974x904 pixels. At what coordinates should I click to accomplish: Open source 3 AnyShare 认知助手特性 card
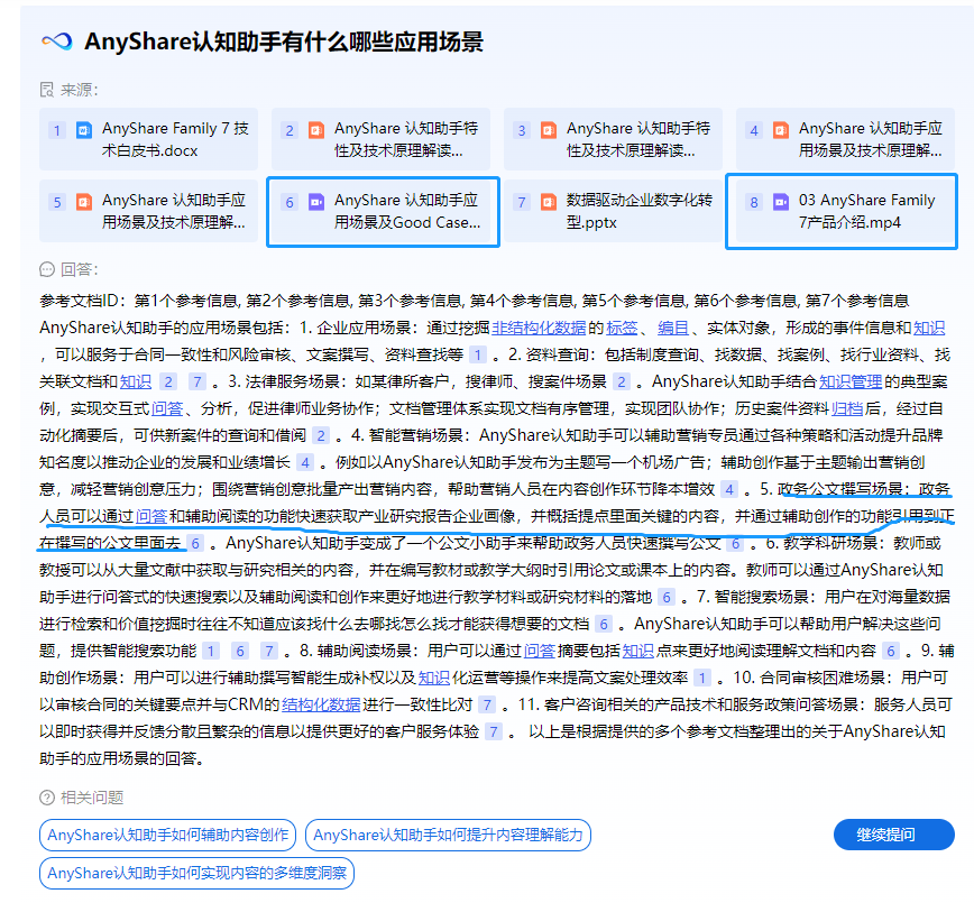tap(615, 139)
